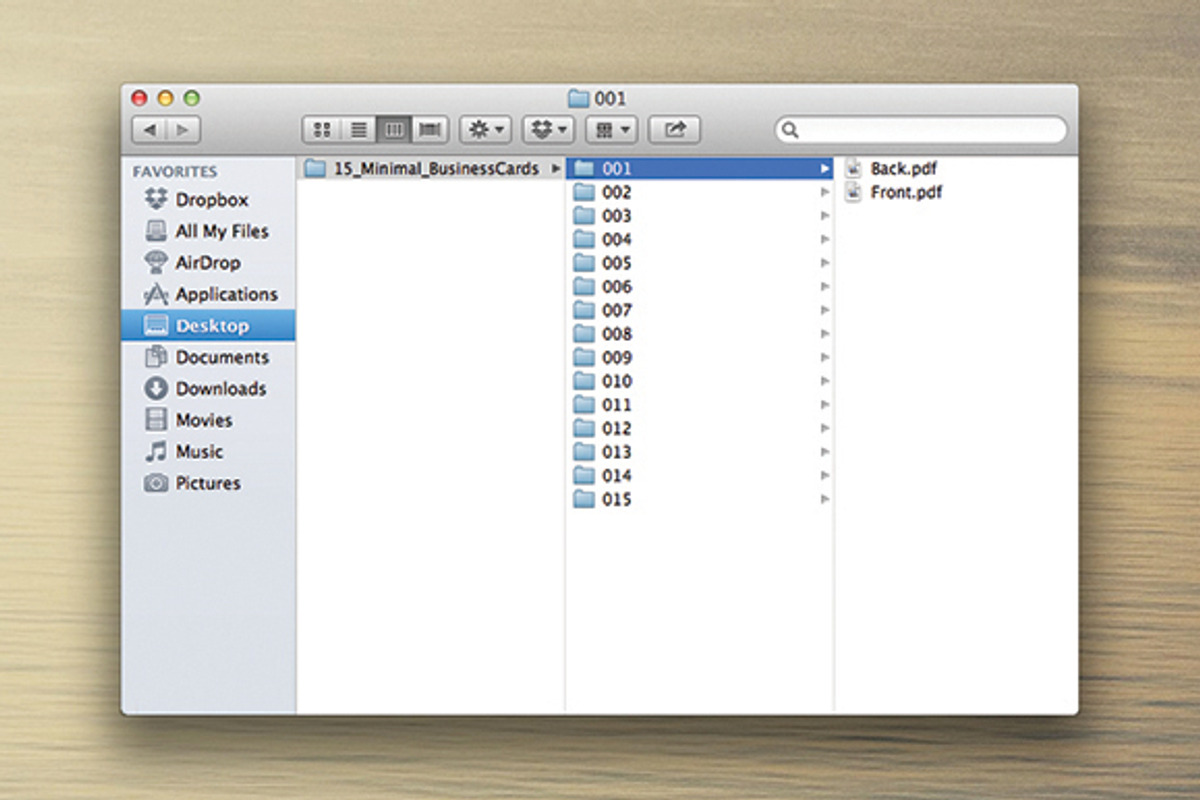This screenshot has height=800, width=1200.
Task: Switch to icon view
Action: pyautogui.click(x=322, y=130)
